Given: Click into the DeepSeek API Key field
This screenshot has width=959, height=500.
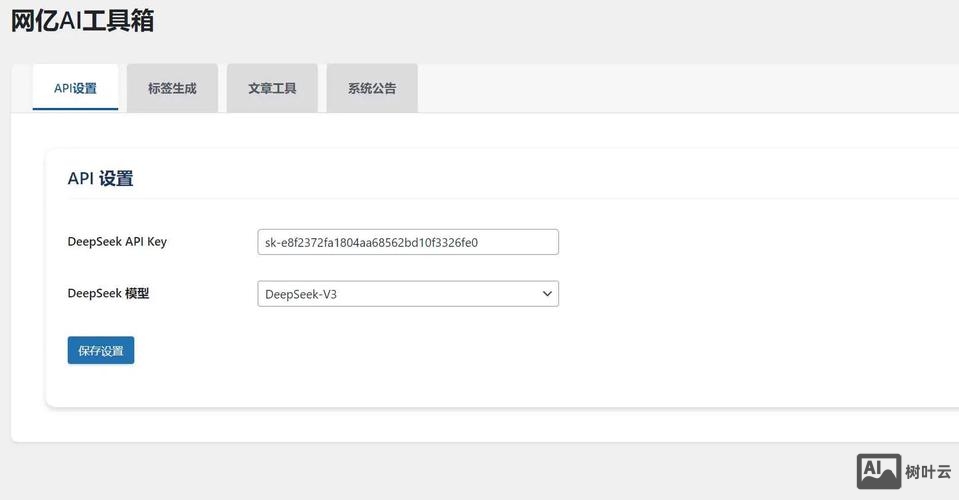Looking at the screenshot, I should point(408,242).
